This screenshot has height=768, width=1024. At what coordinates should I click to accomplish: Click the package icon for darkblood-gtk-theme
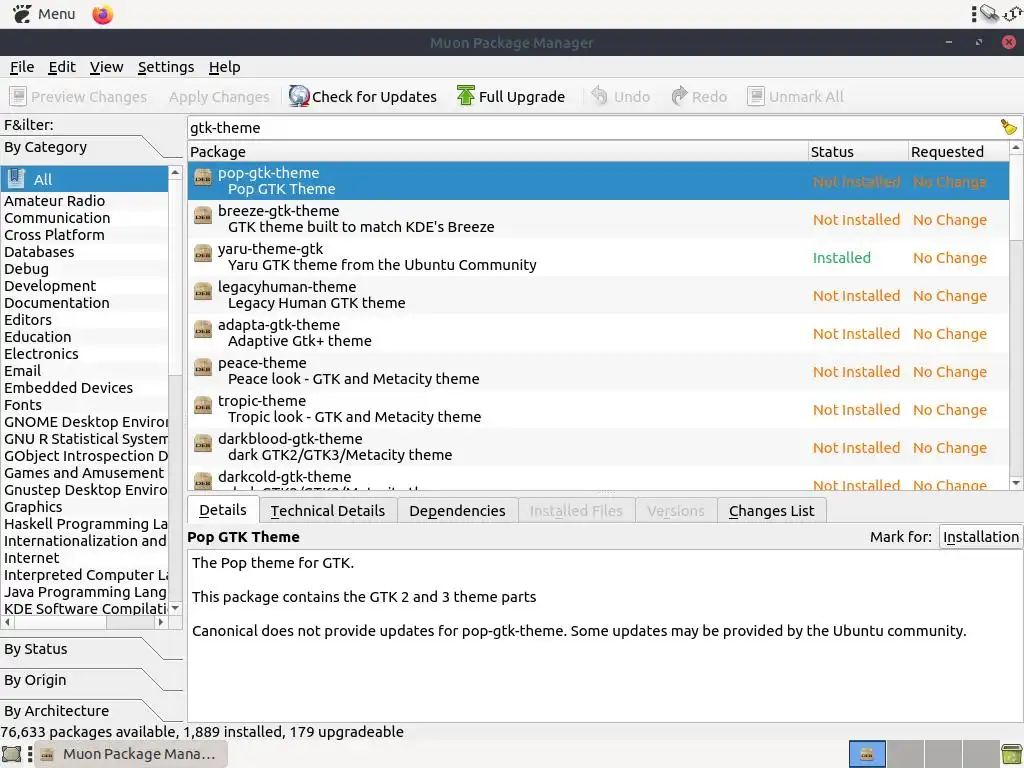[203, 443]
